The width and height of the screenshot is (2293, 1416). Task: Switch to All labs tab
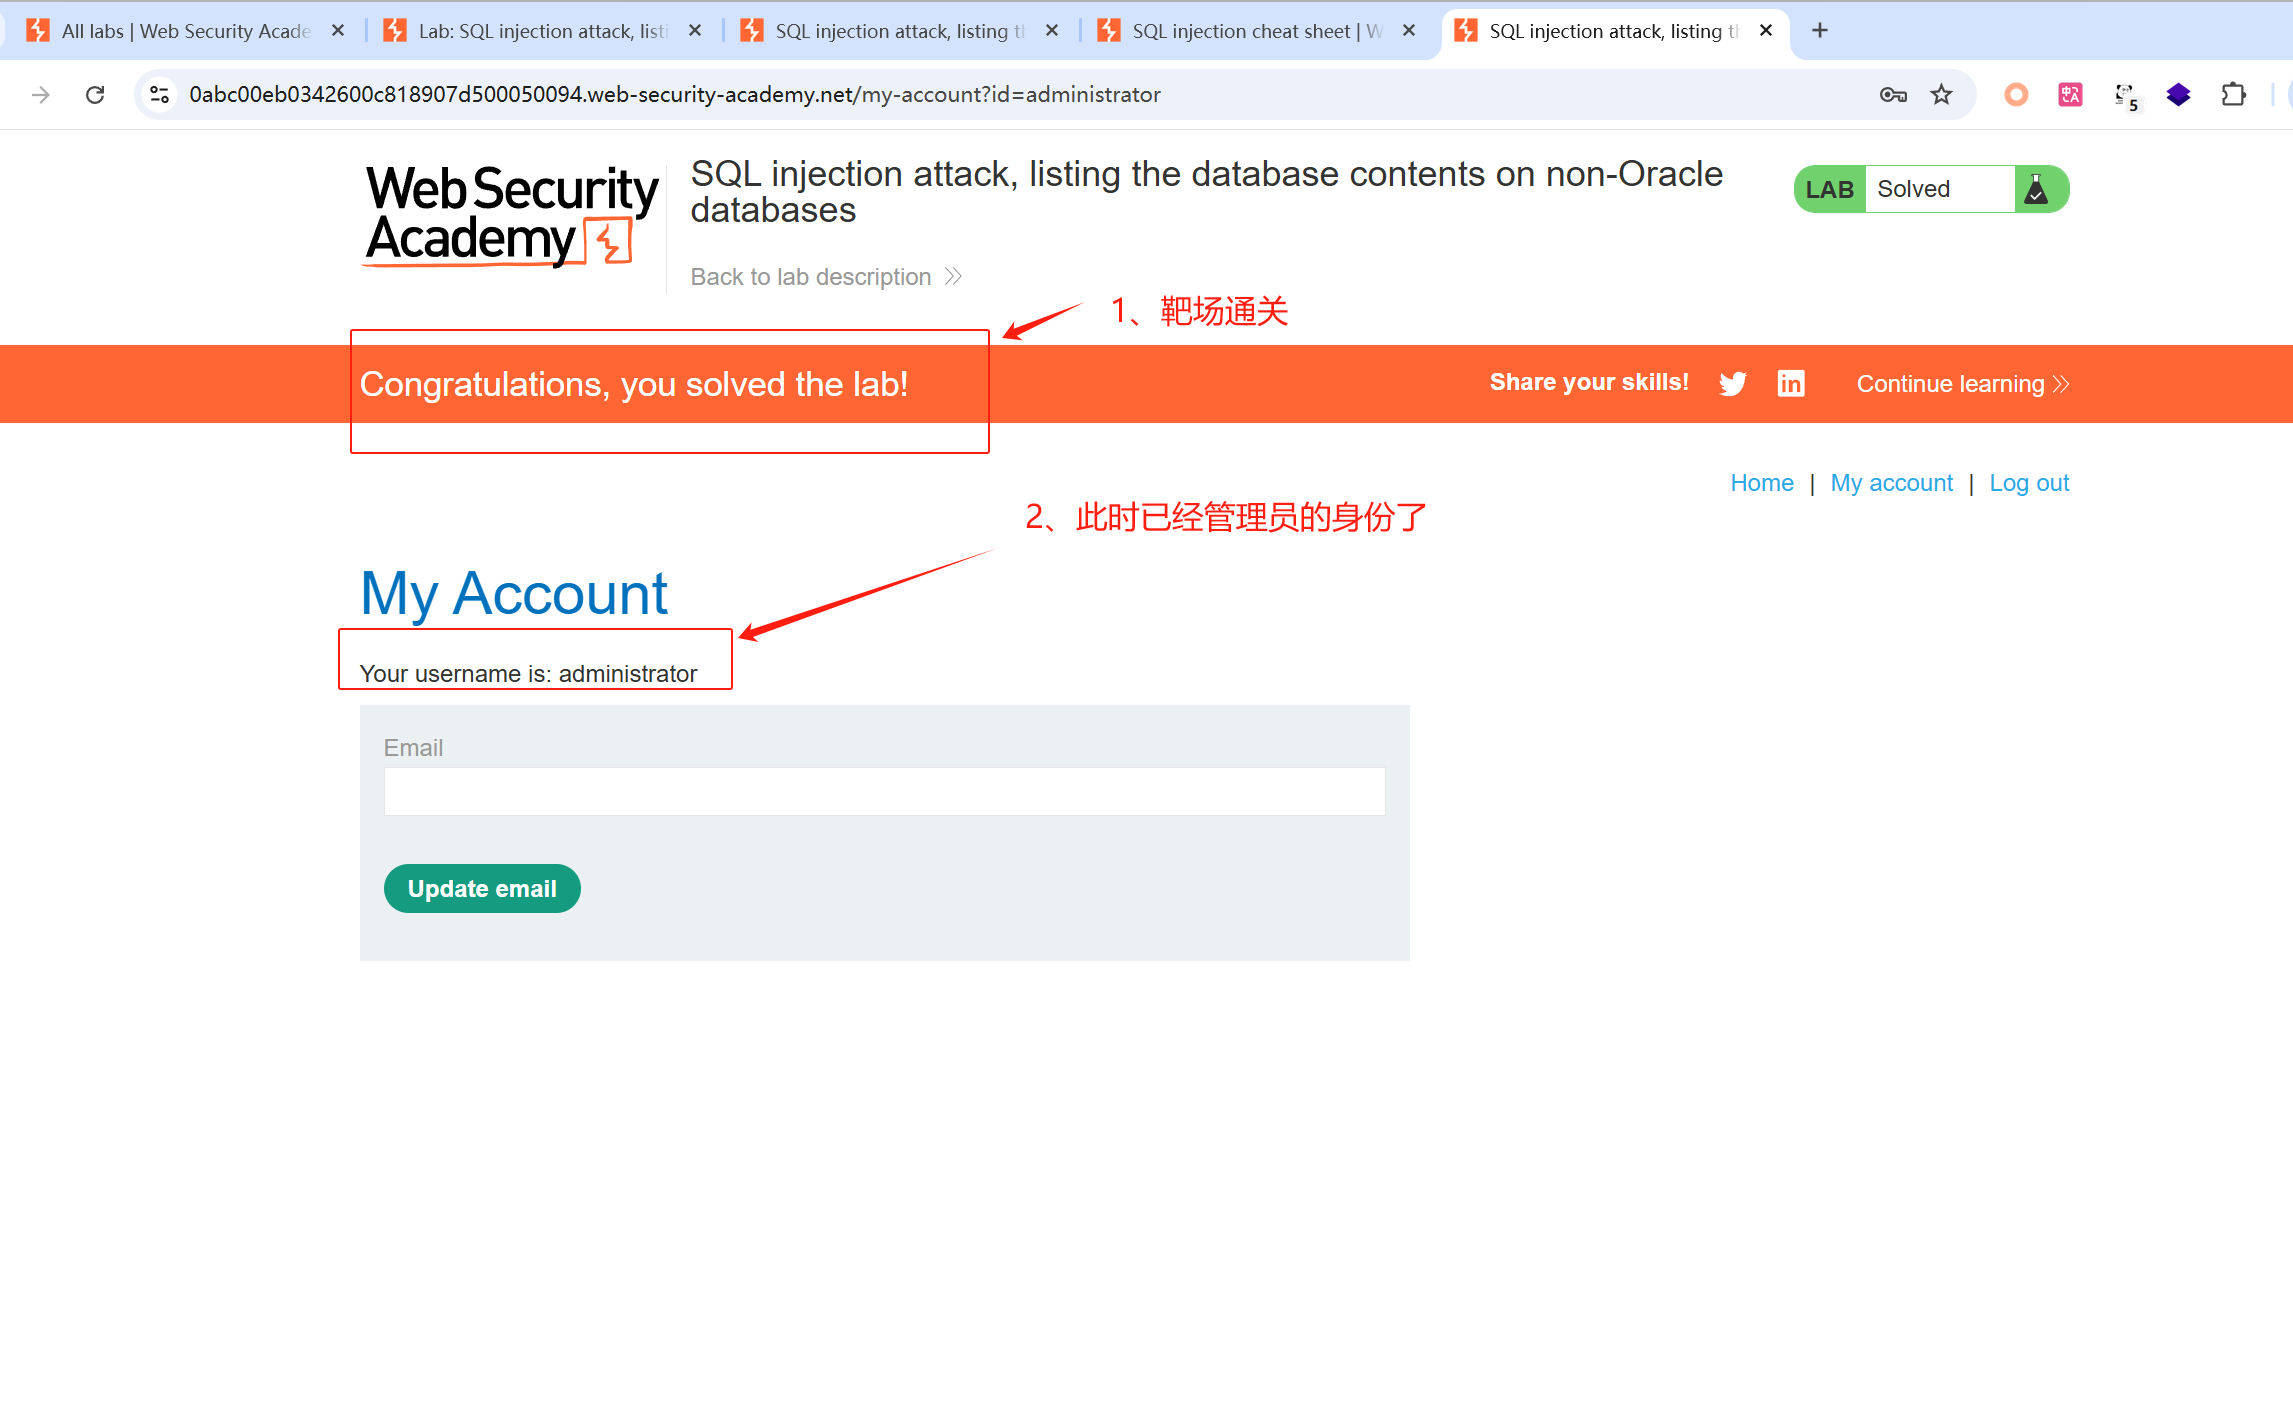185,31
